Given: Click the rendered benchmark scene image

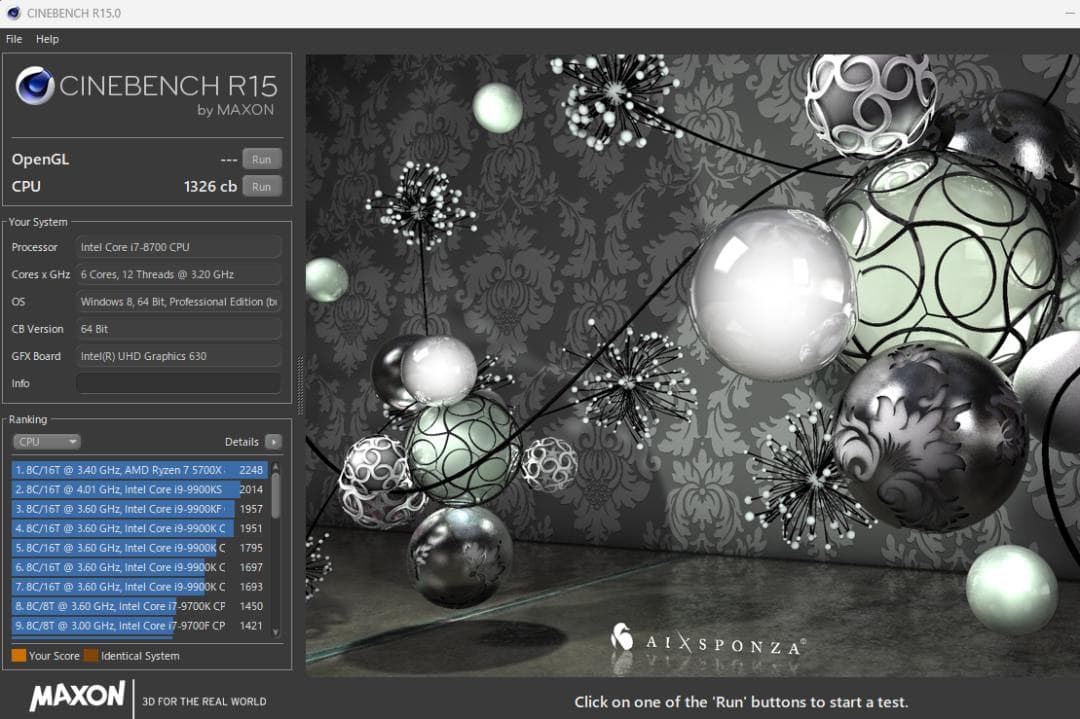Looking at the screenshot, I should [x=693, y=365].
